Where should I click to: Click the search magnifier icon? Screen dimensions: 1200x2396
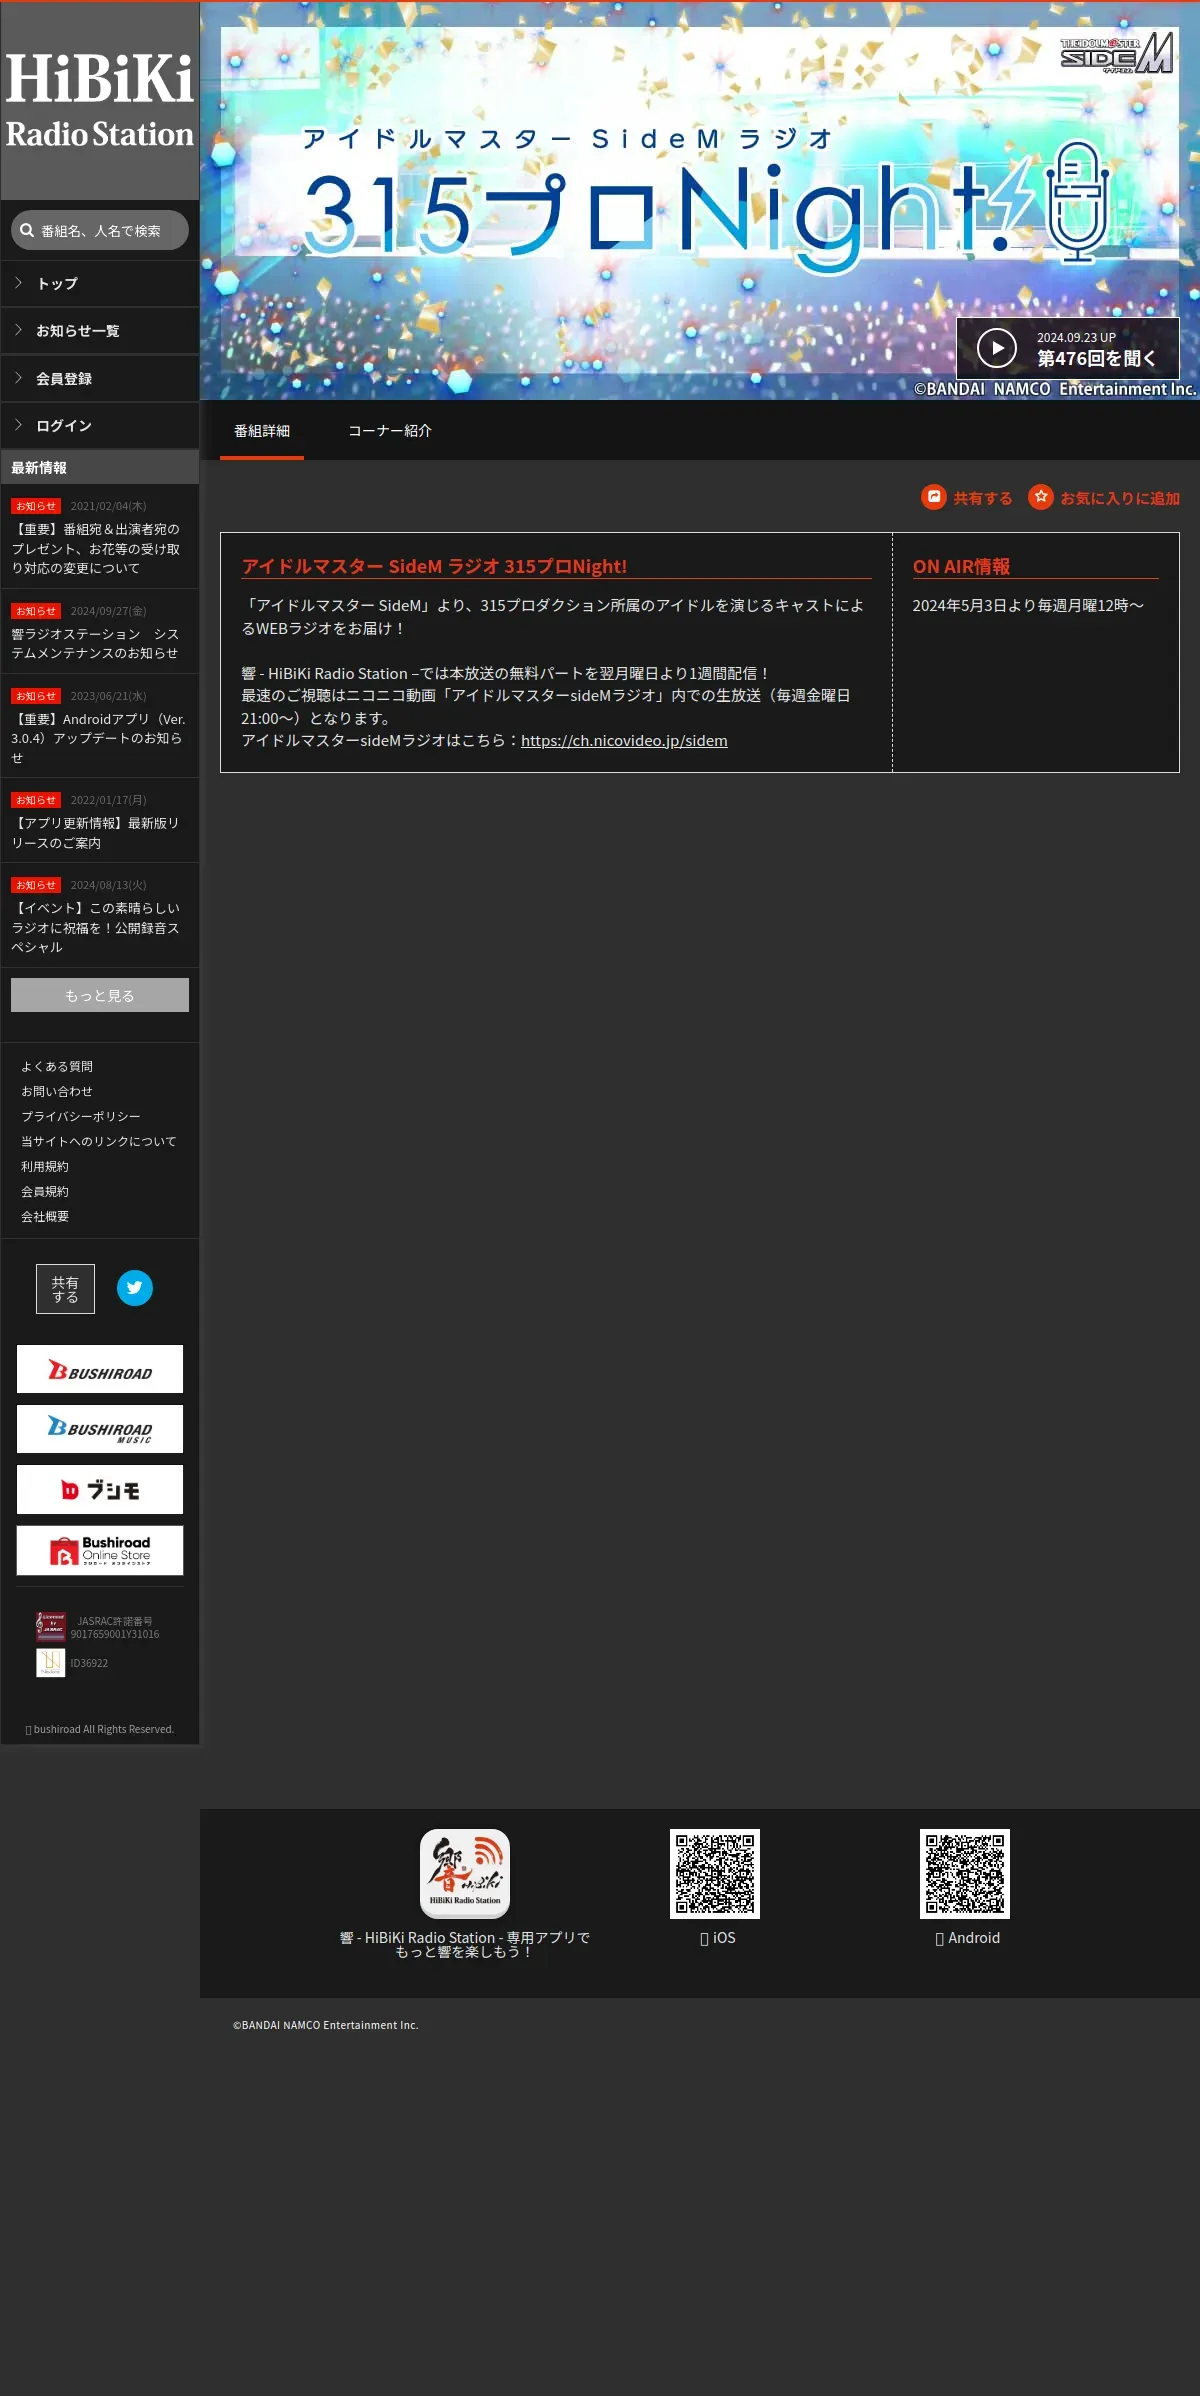[x=27, y=230]
